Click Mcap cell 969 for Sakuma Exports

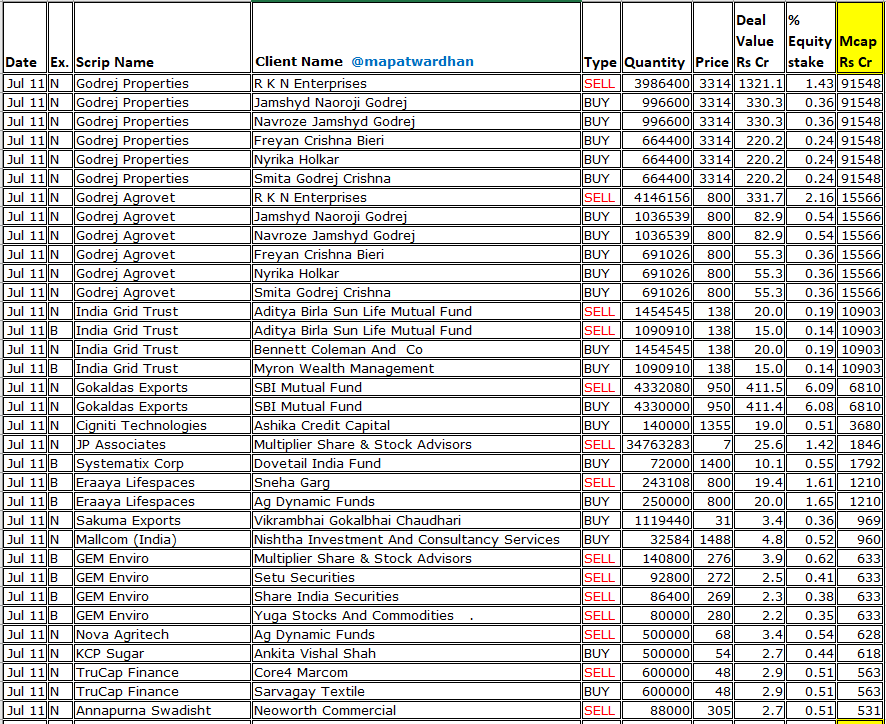pos(859,521)
